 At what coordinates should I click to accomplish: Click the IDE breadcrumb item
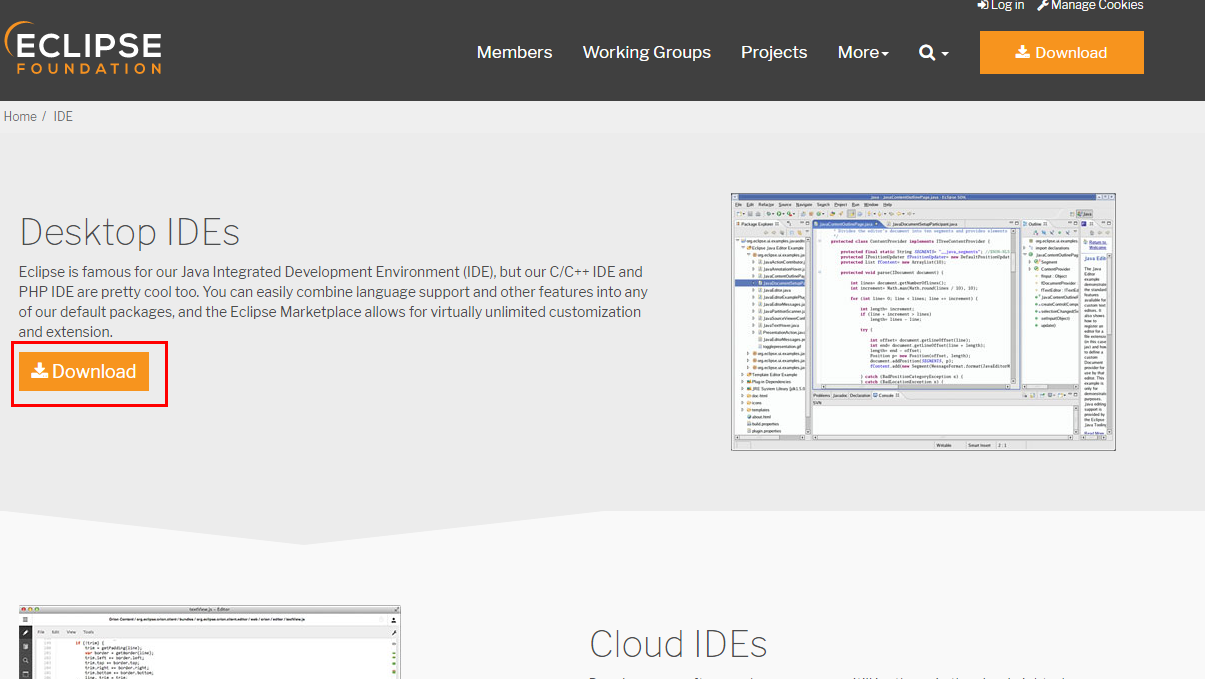click(63, 116)
